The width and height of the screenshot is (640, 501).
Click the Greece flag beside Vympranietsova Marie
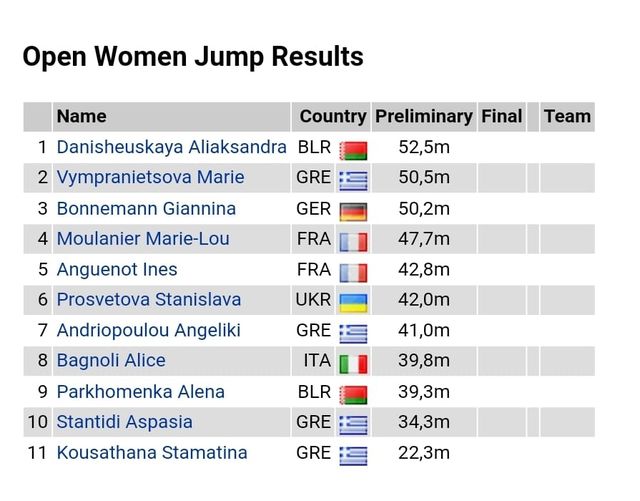(x=353, y=180)
